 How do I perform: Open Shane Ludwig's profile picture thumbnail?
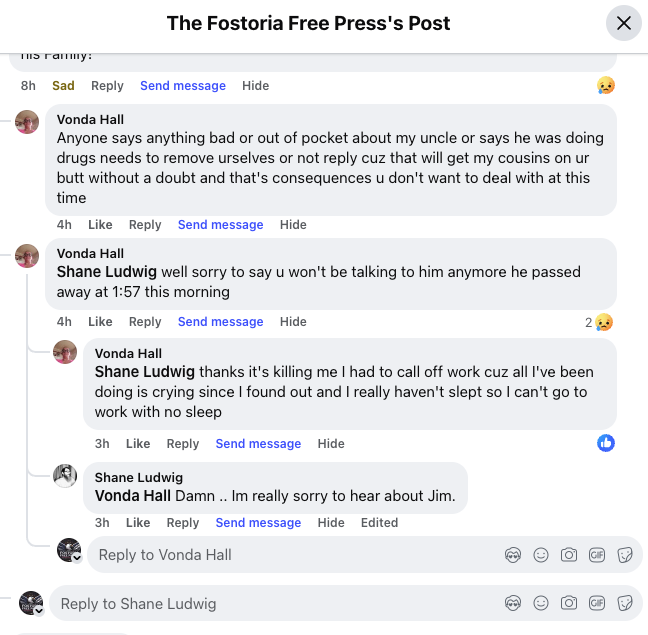65,476
